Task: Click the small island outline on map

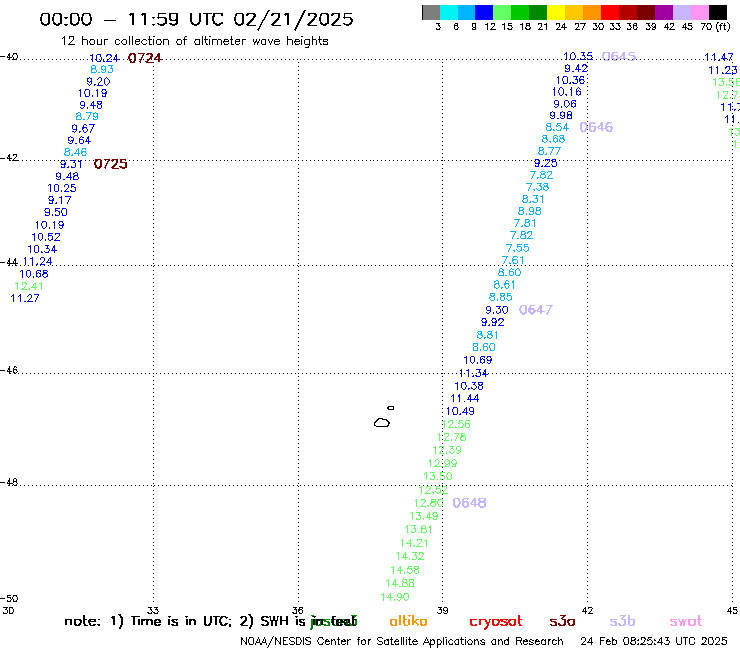Action: coord(391,408)
